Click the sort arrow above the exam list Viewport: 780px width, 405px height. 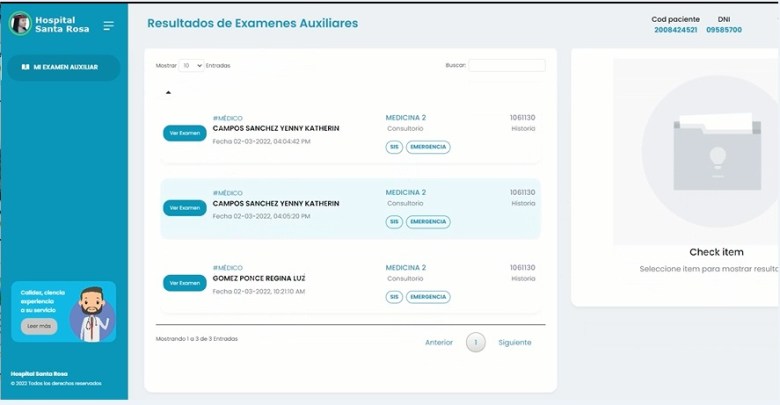168,93
